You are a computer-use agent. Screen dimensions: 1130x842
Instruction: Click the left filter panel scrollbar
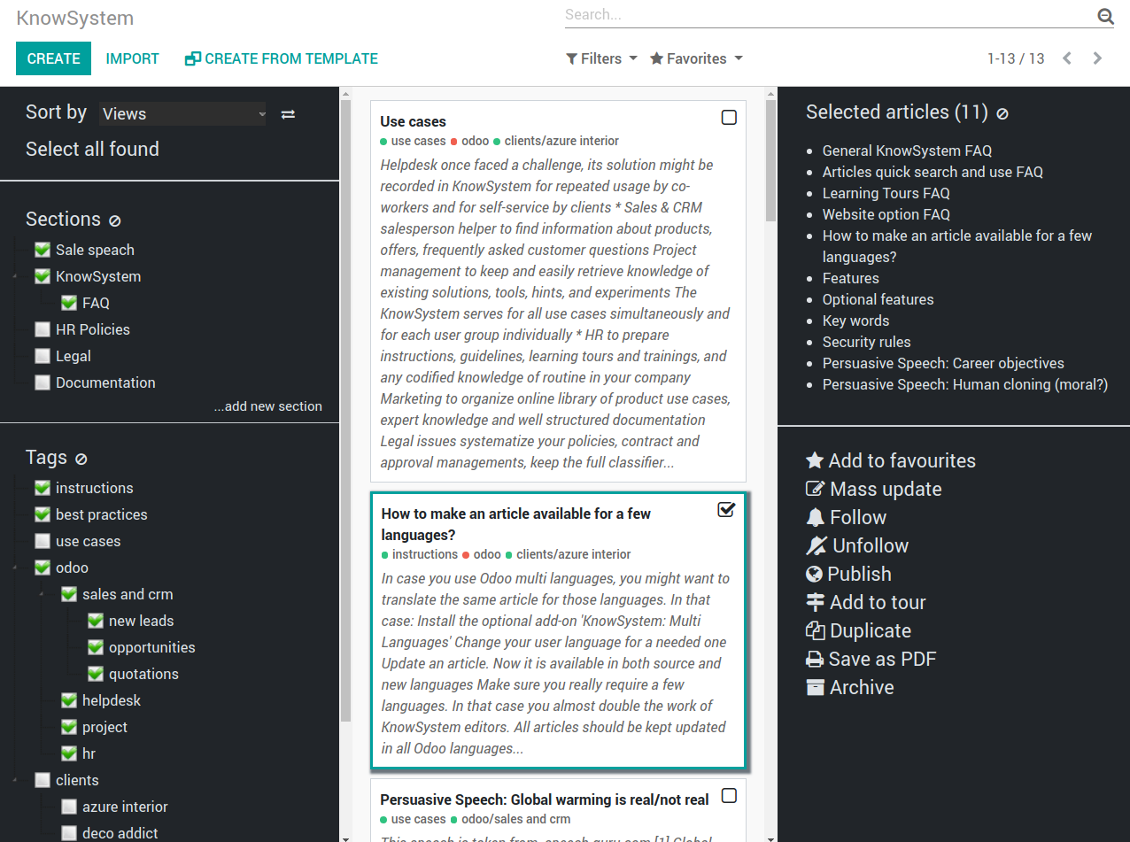tap(345, 409)
